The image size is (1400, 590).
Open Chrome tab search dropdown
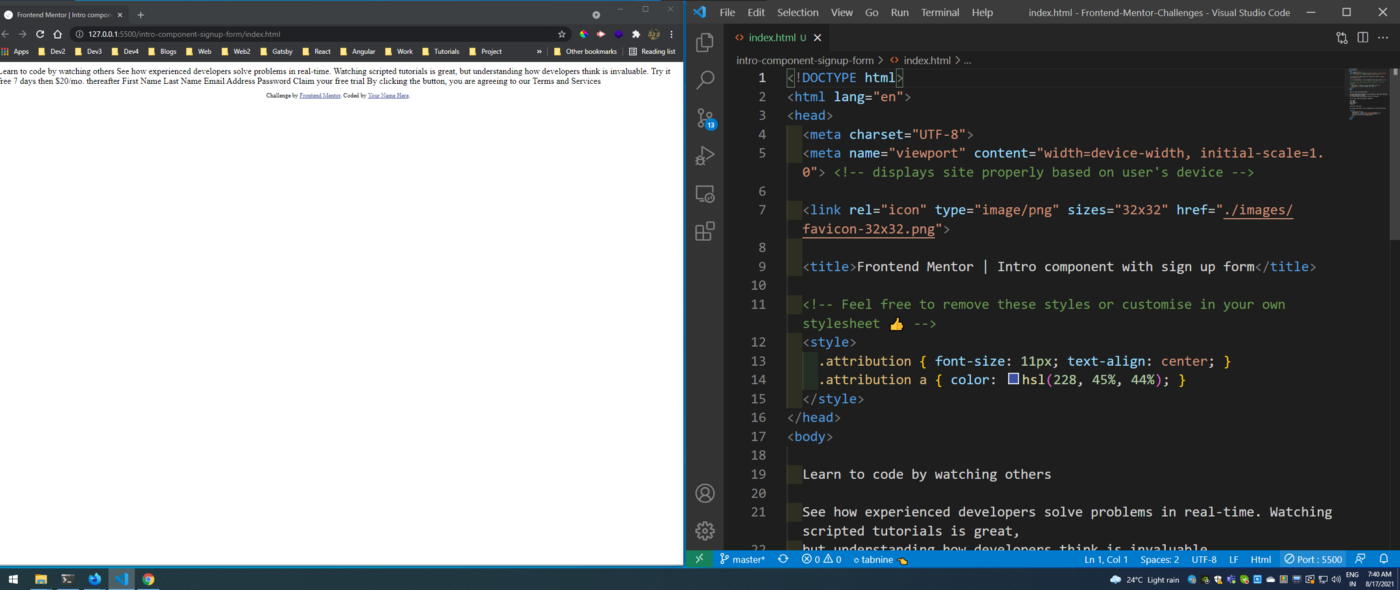pyautogui.click(x=596, y=15)
